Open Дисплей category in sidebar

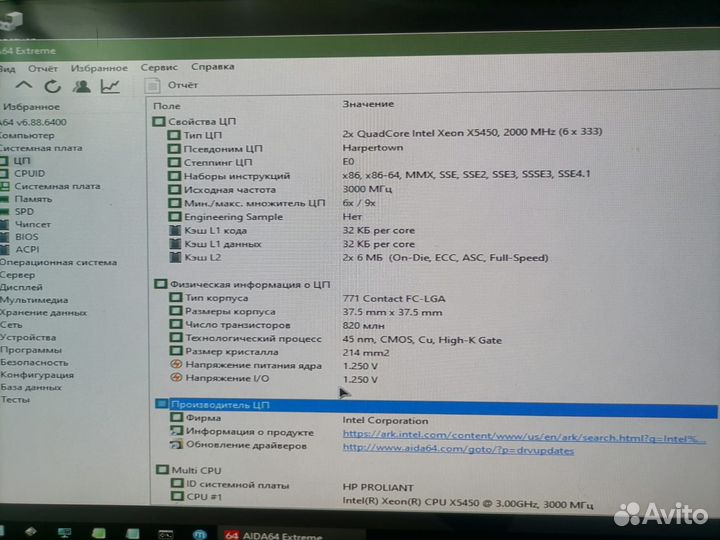21,287
